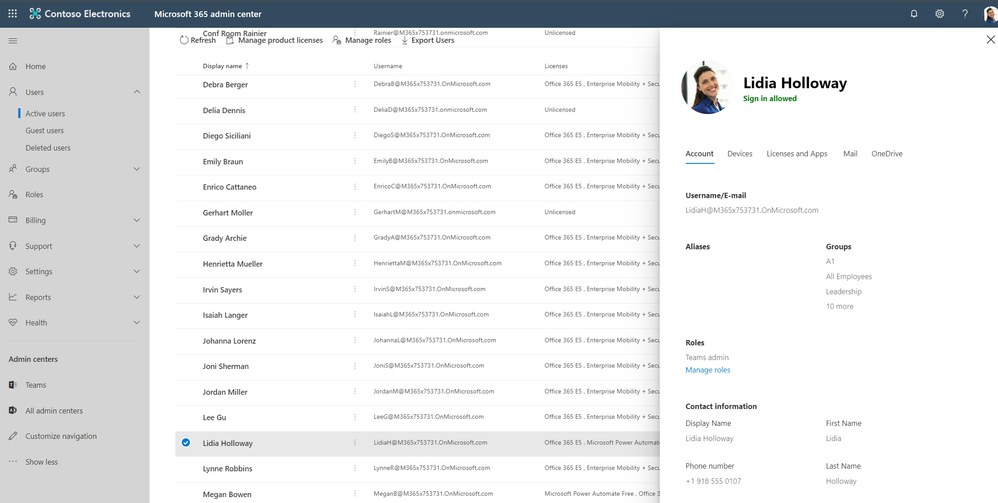
Task: Select the Lynne Robbins user row
Action: (x=417, y=469)
